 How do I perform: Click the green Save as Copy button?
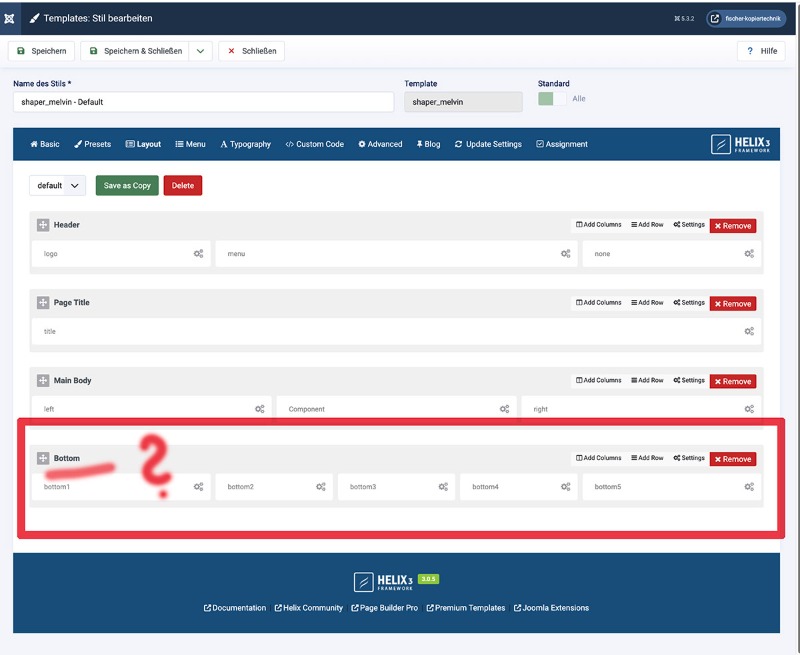coord(127,186)
